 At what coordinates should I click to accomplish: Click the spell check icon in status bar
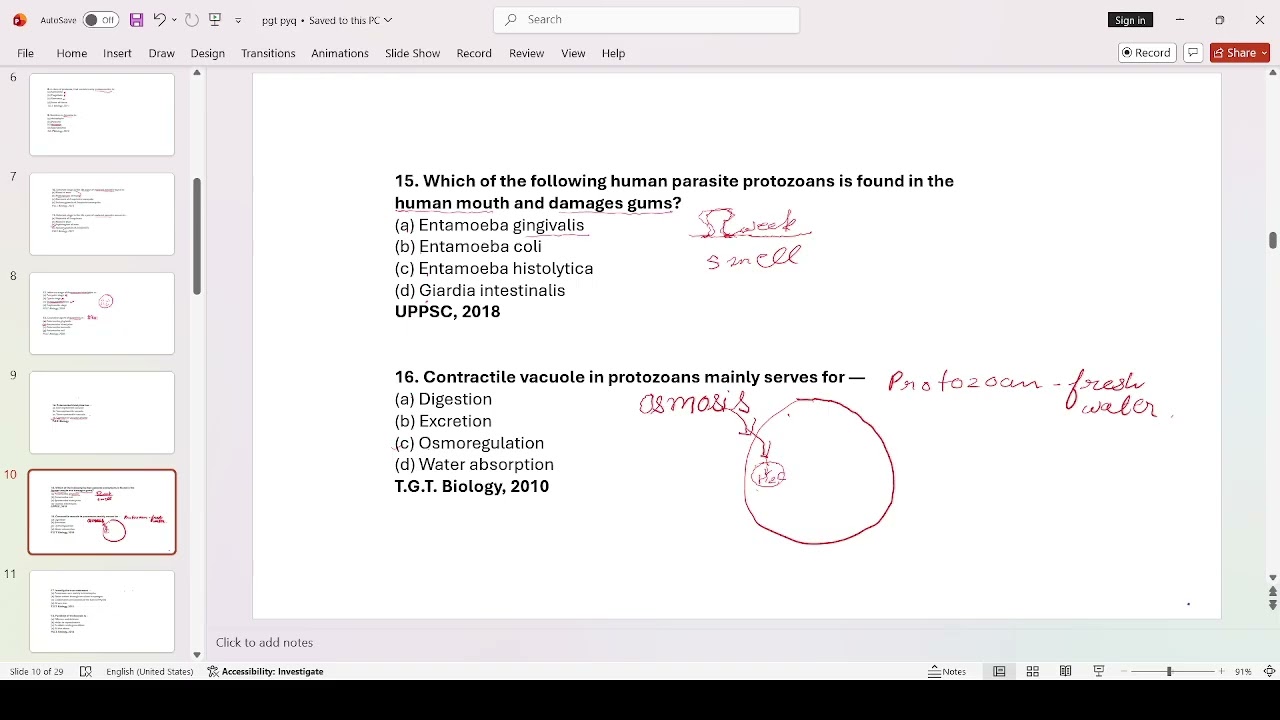click(86, 671)
